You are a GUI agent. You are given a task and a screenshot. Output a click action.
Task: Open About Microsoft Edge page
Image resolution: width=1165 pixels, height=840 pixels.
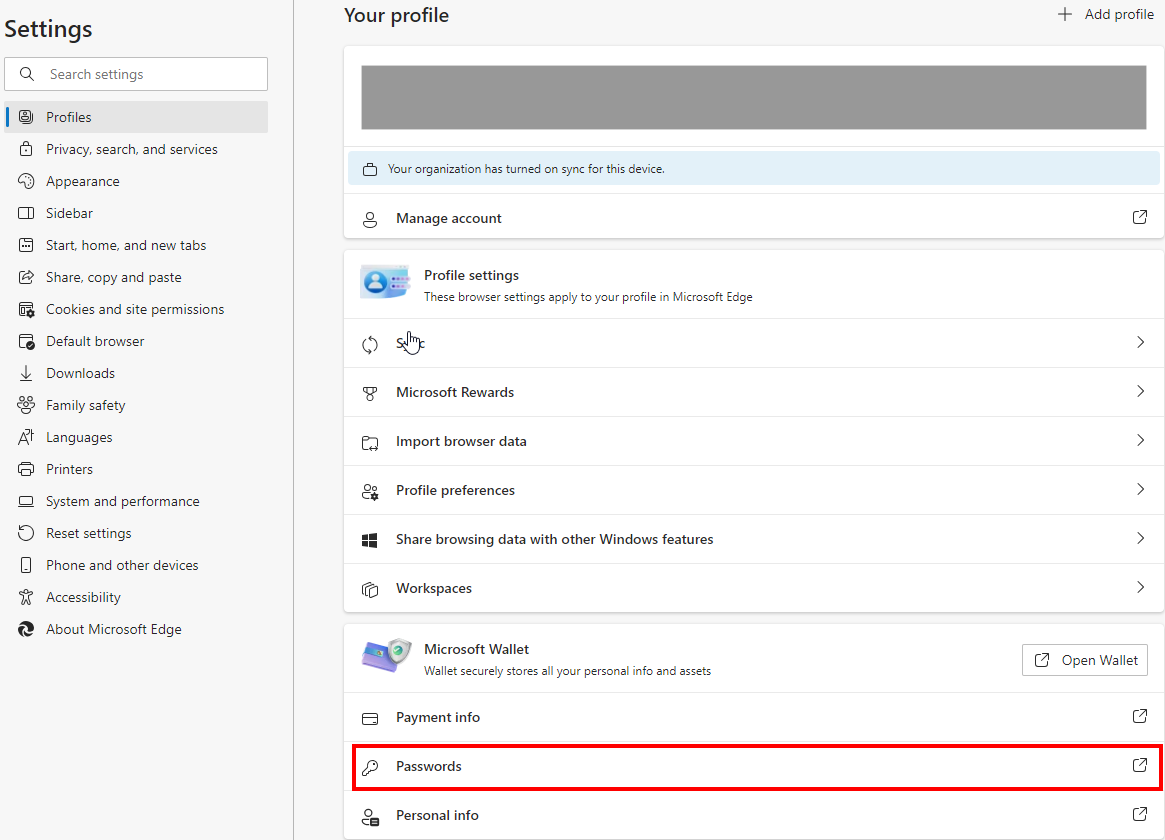137,629
